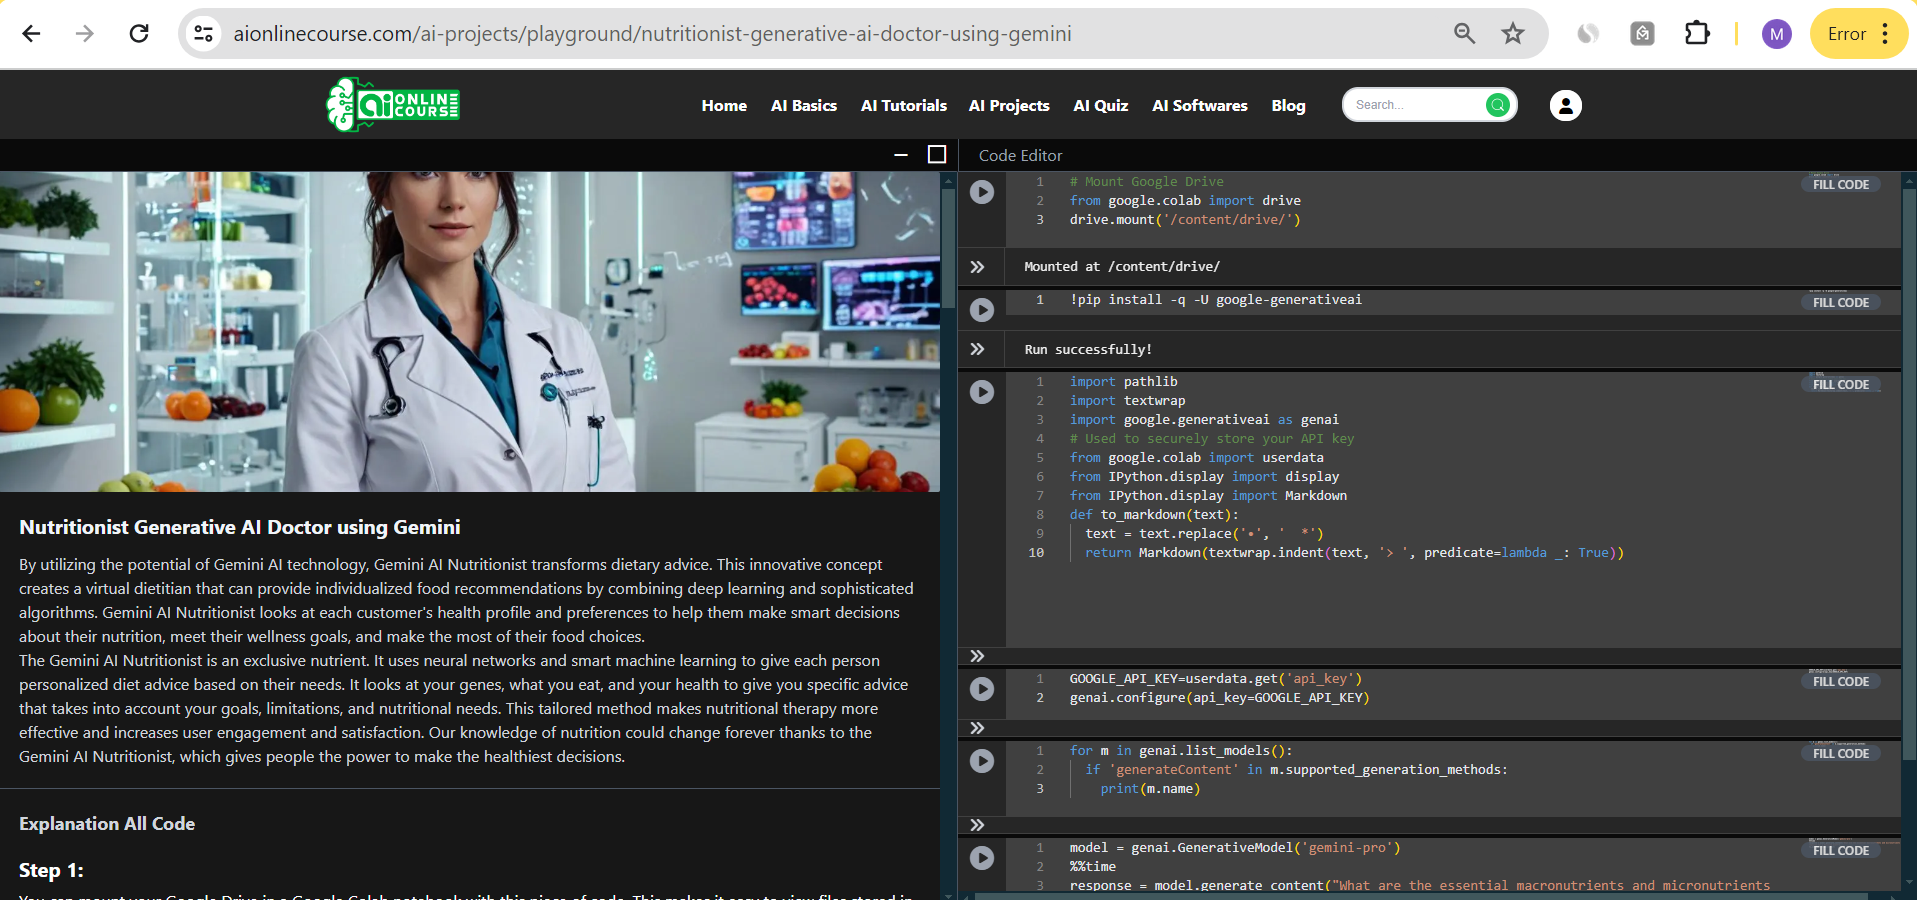Open the AI Softwares menu
This screenshot has width=1917, height=900.
[1200, 105]
